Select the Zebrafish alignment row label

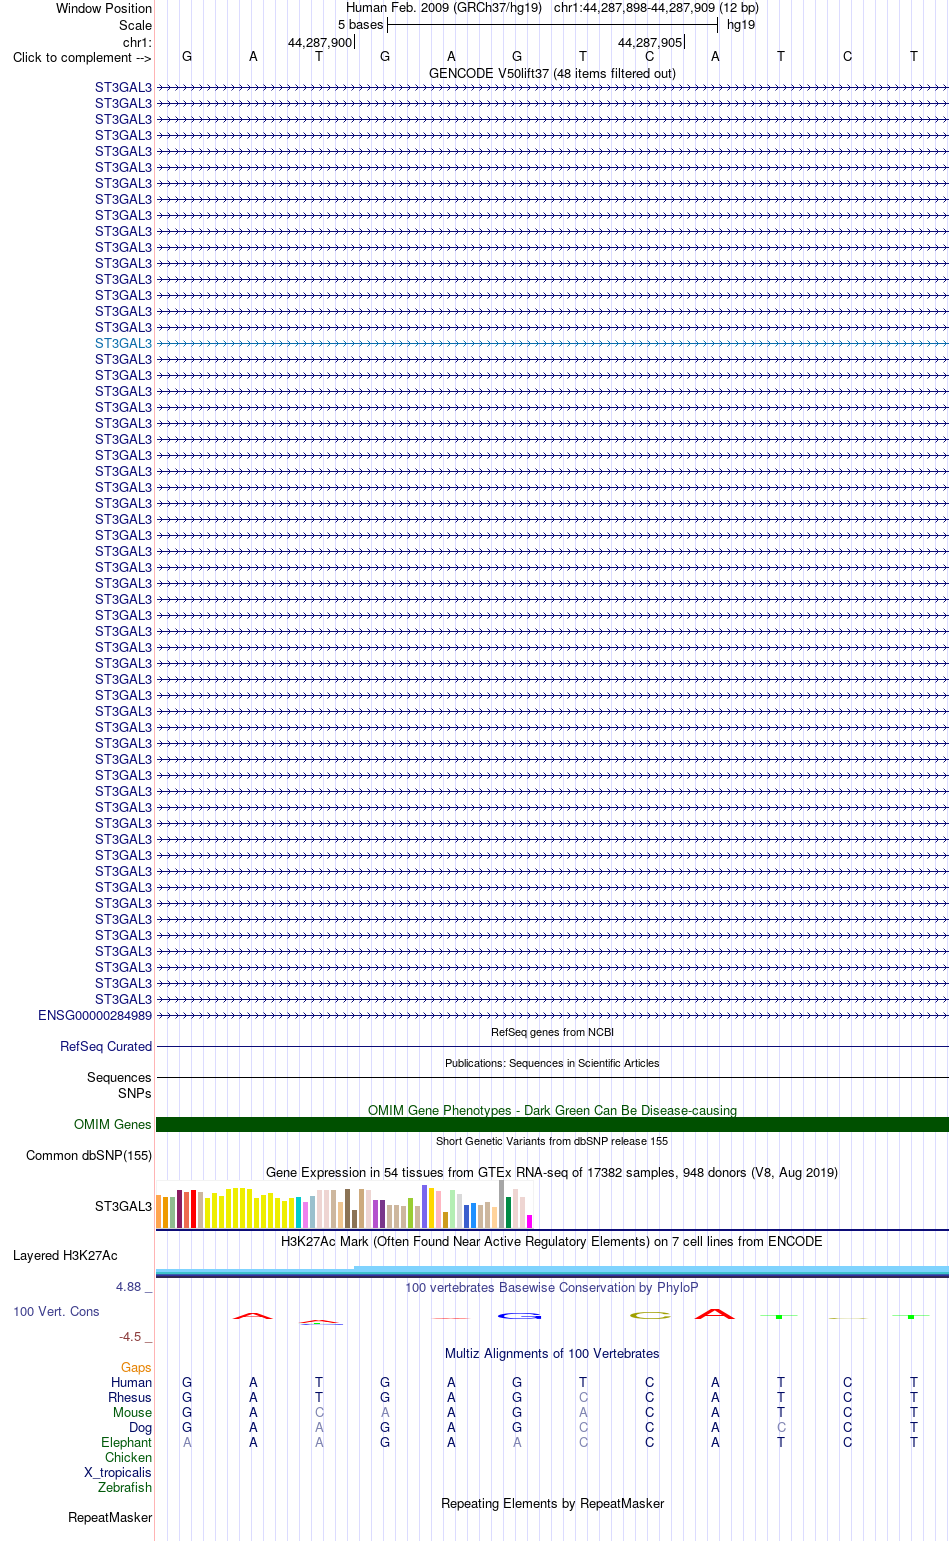[125, 1487]
